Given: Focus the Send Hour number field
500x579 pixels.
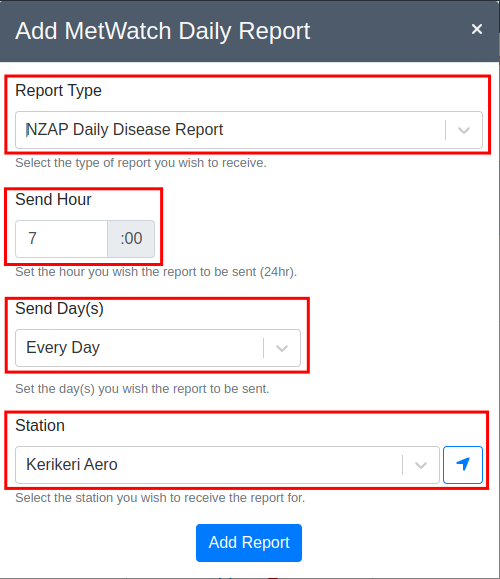Looking at the screenshot, I should (x=61, y=239).
